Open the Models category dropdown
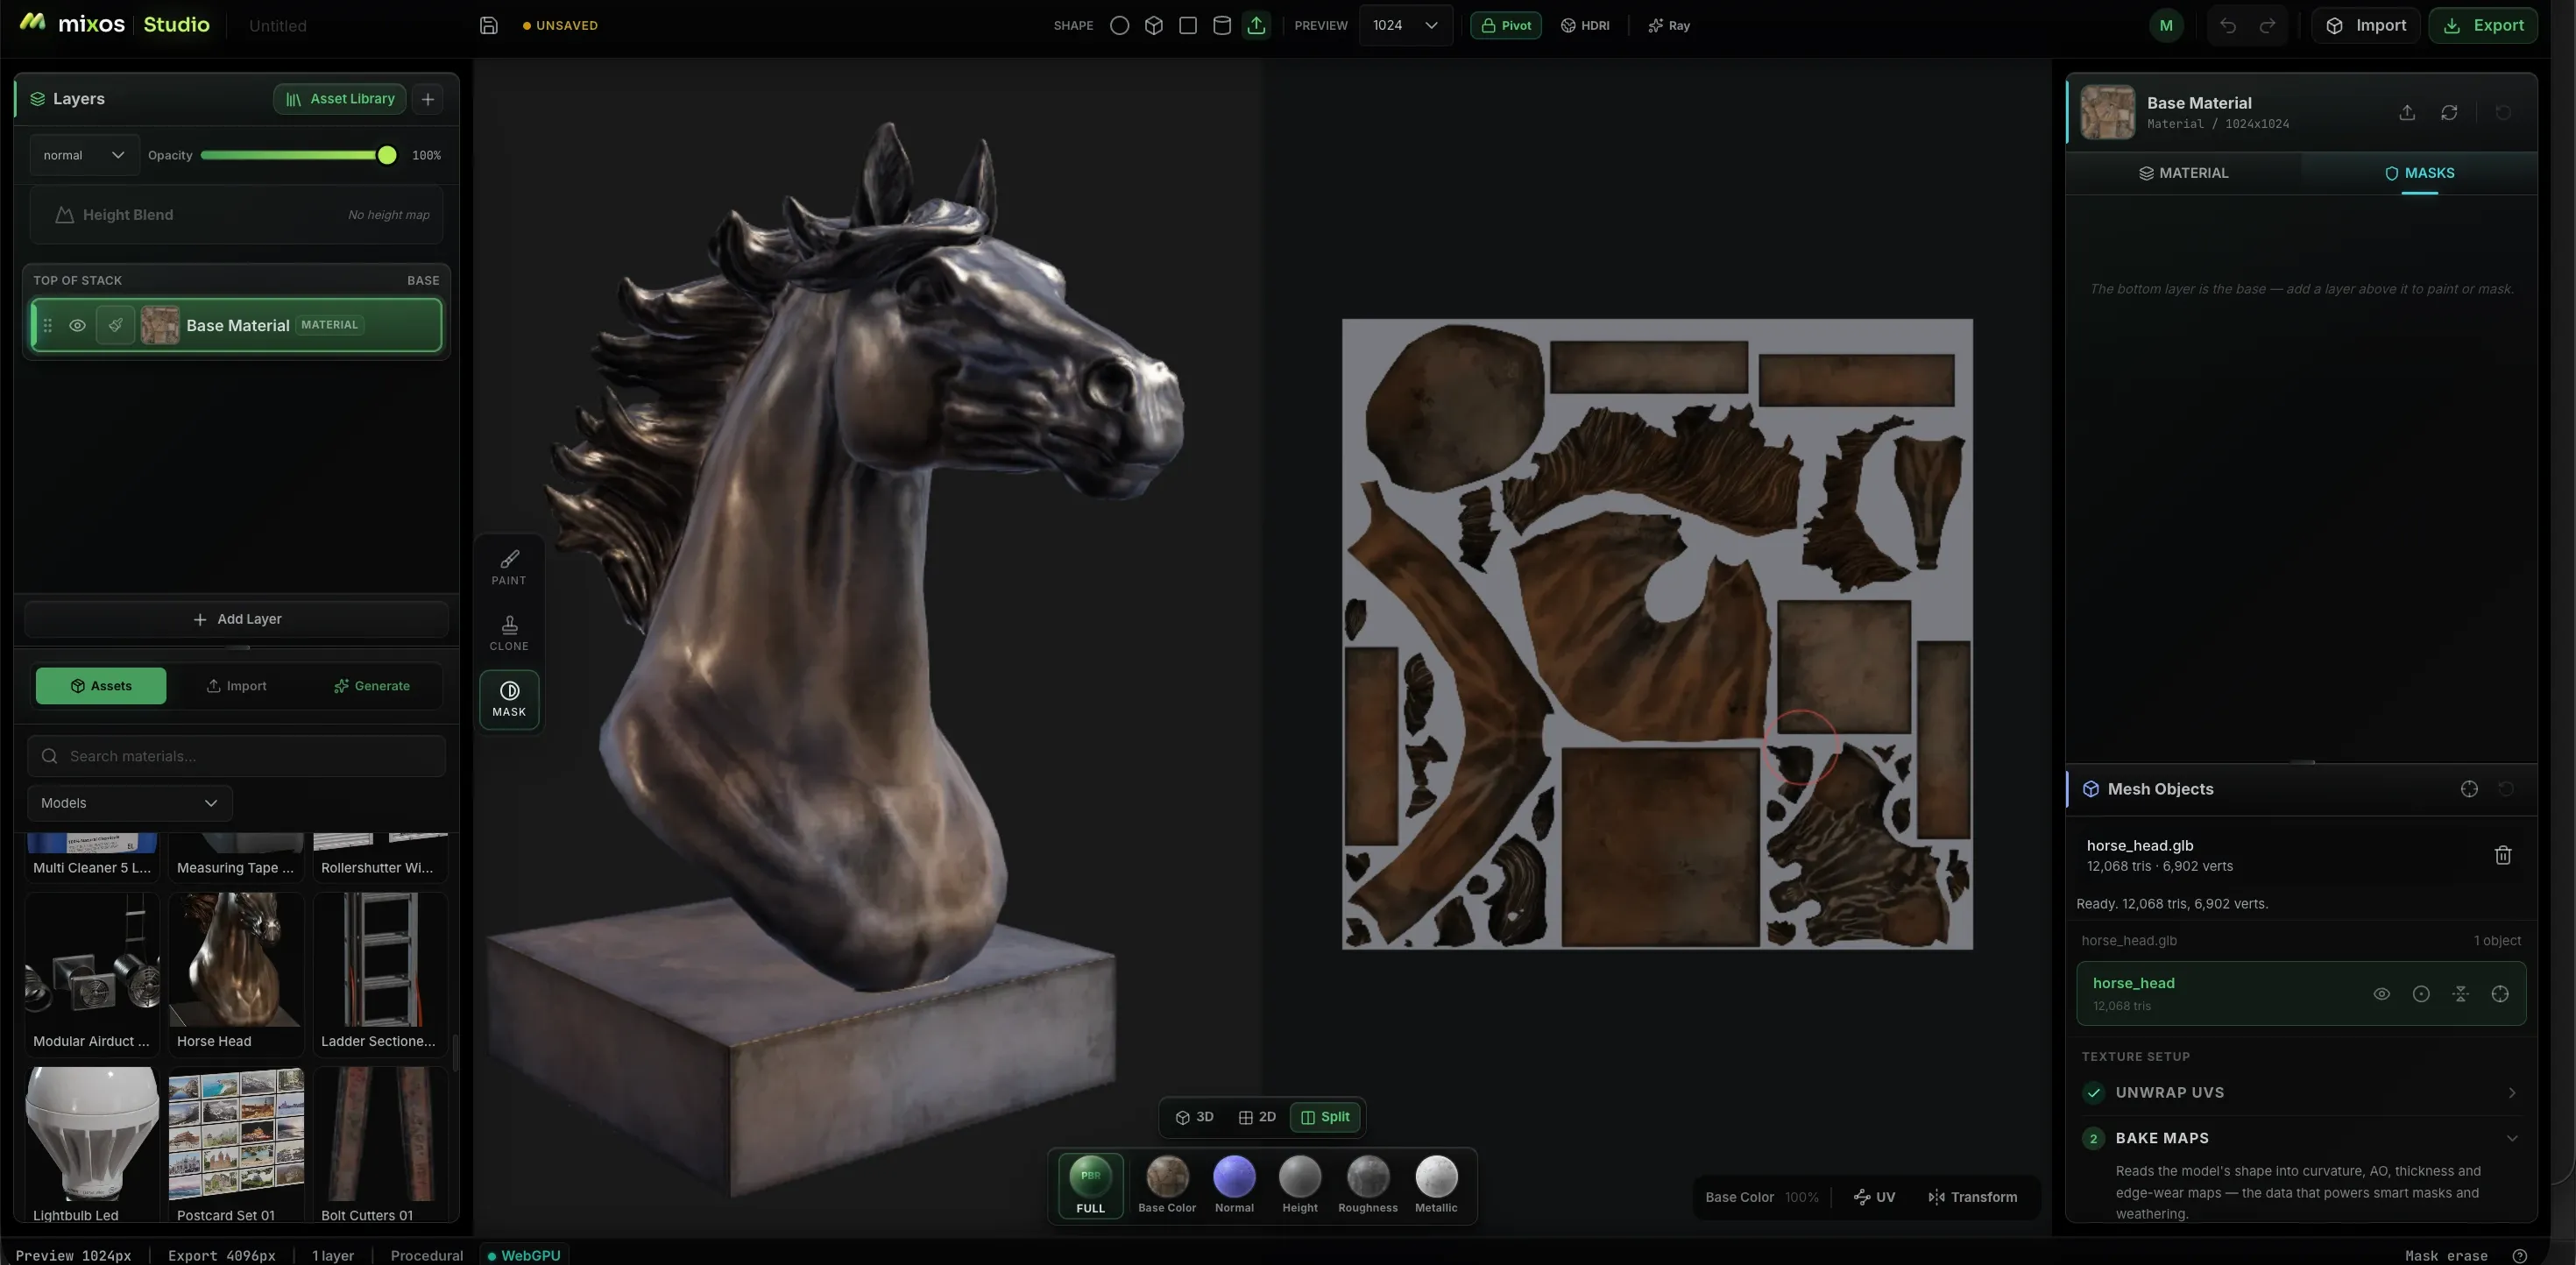The image size is (2576, 1265). (x=130, y=803)
